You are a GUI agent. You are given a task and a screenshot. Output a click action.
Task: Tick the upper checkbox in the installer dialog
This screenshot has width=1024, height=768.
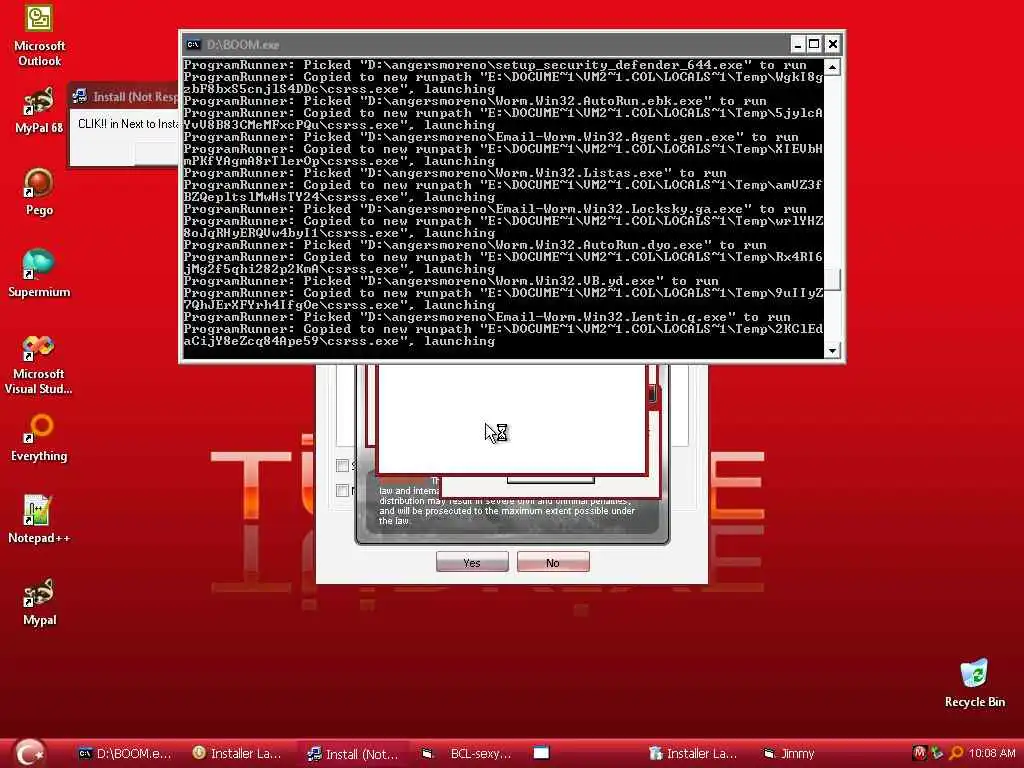[342, 465]
